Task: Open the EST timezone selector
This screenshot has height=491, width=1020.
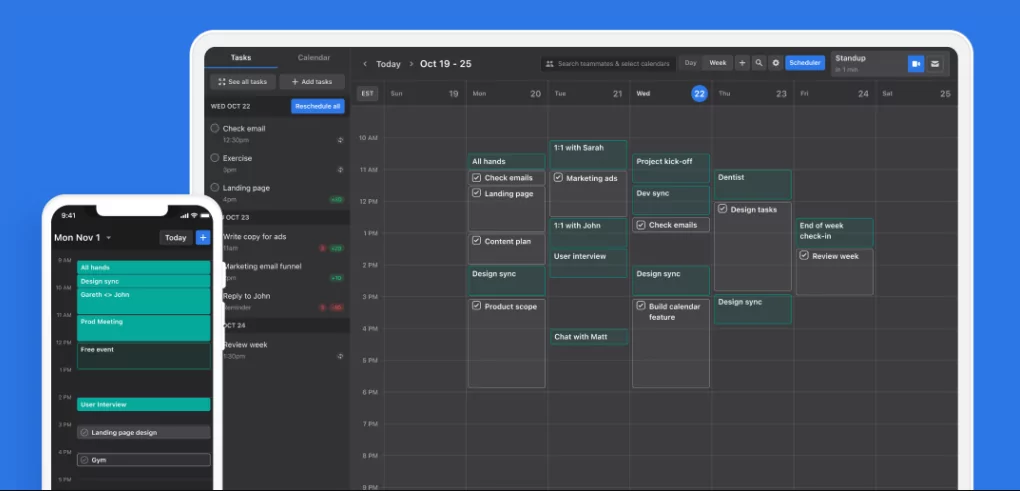Action: [368, 94]
